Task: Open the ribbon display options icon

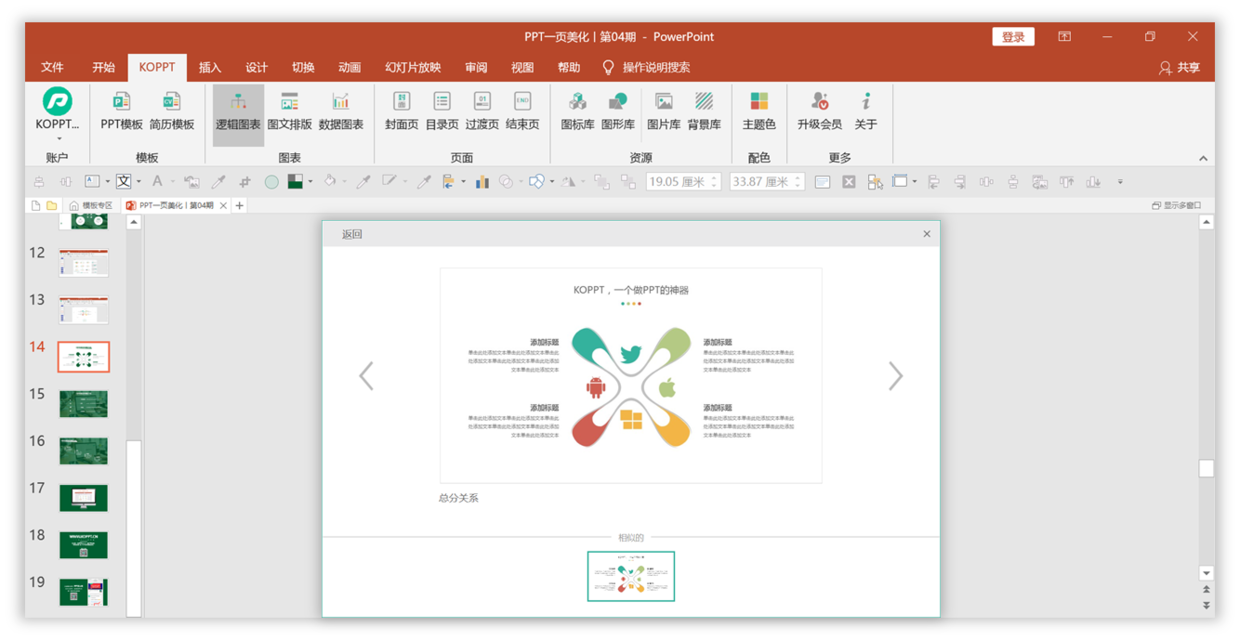Action: coord(1064,37)
